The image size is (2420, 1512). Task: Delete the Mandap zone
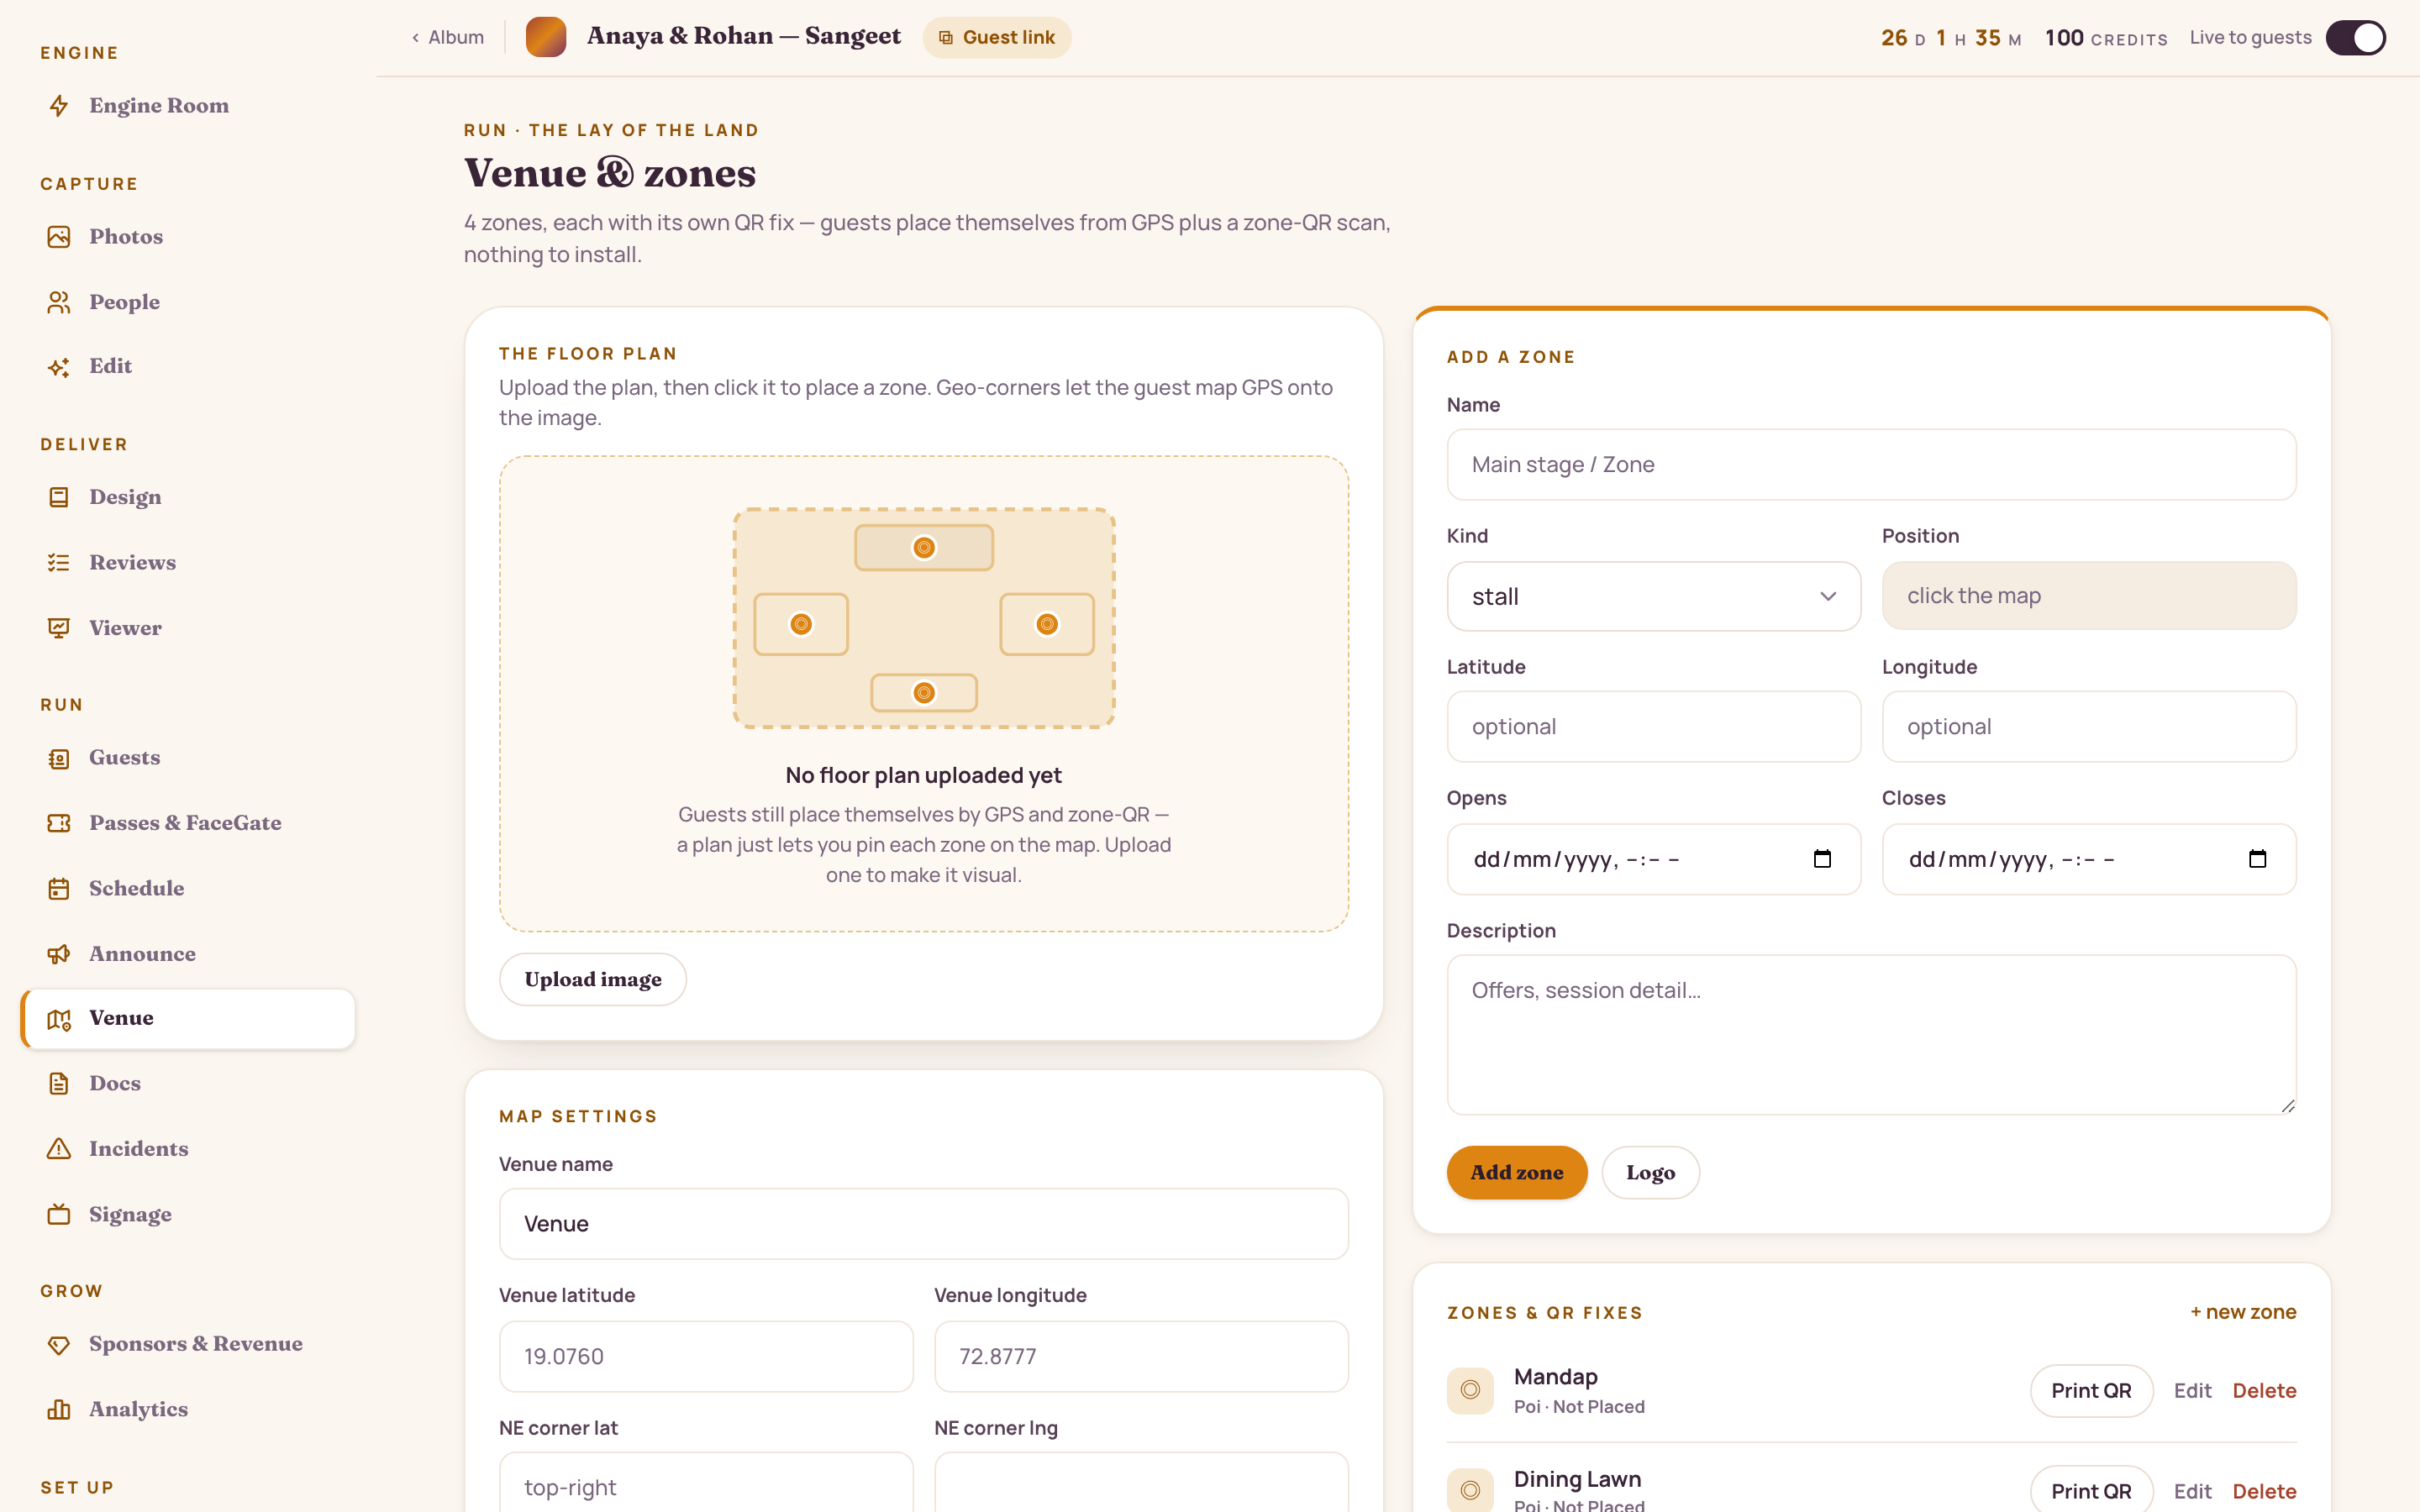[x=2264, y=1390]
